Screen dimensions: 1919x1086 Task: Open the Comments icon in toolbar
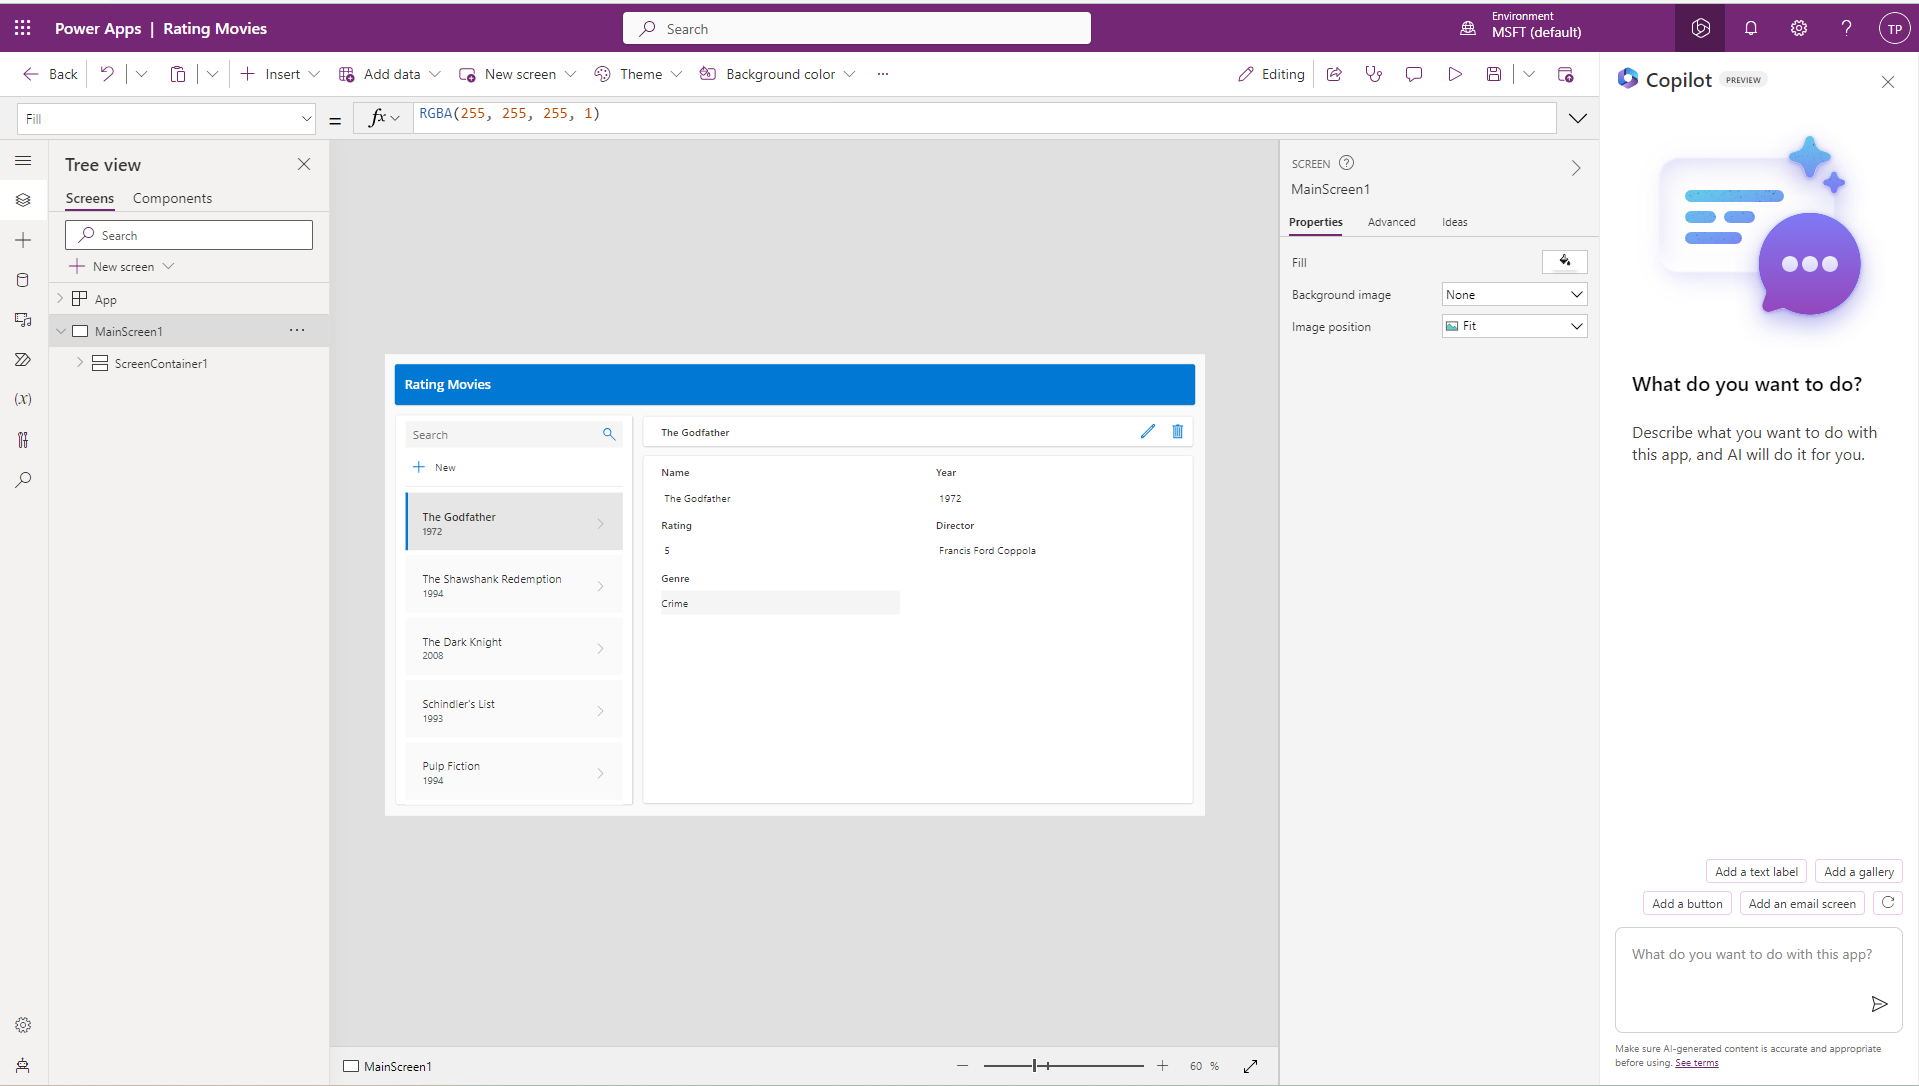[1414, 74]
